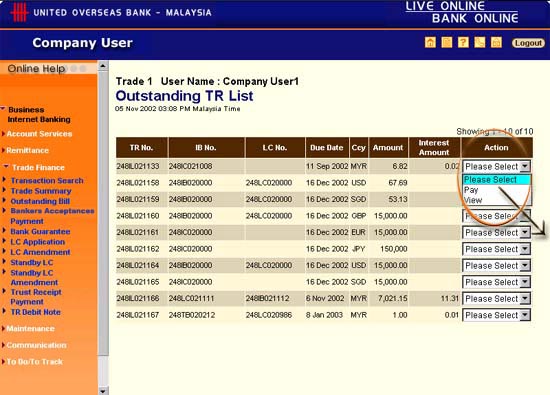Click the UOB red logo
550x395 pixels.
[x=19, y=13]
